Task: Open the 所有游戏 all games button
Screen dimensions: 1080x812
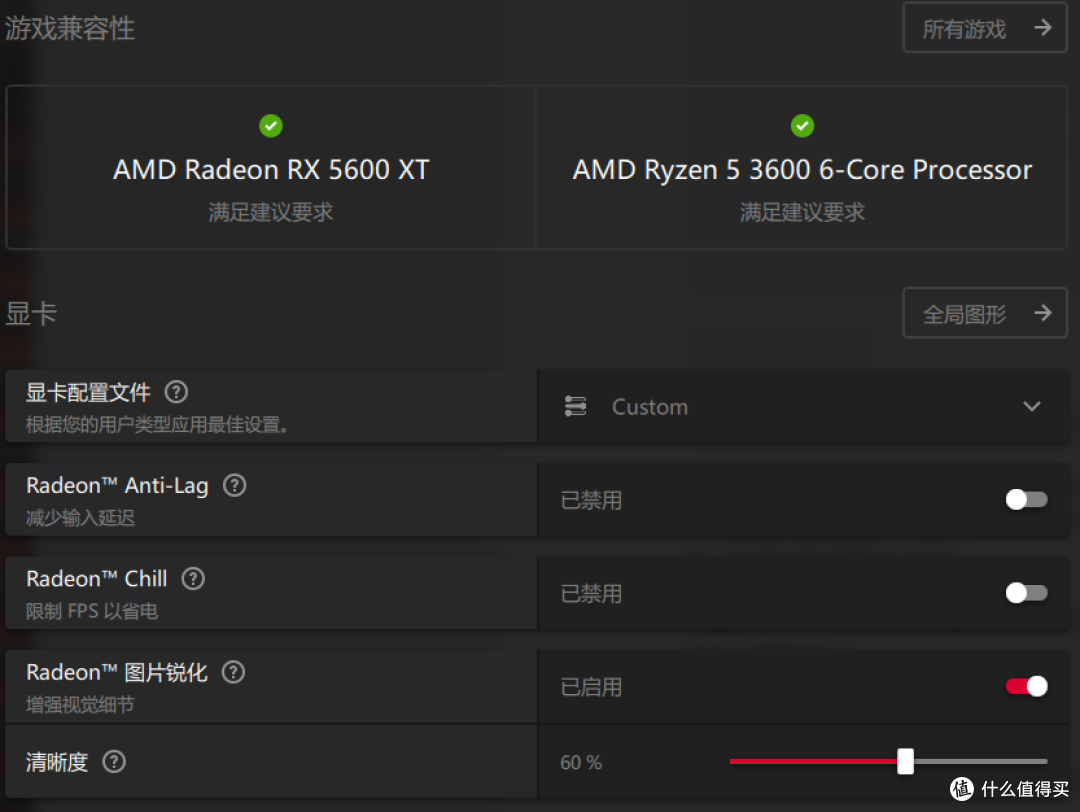Action: (984, 28)
